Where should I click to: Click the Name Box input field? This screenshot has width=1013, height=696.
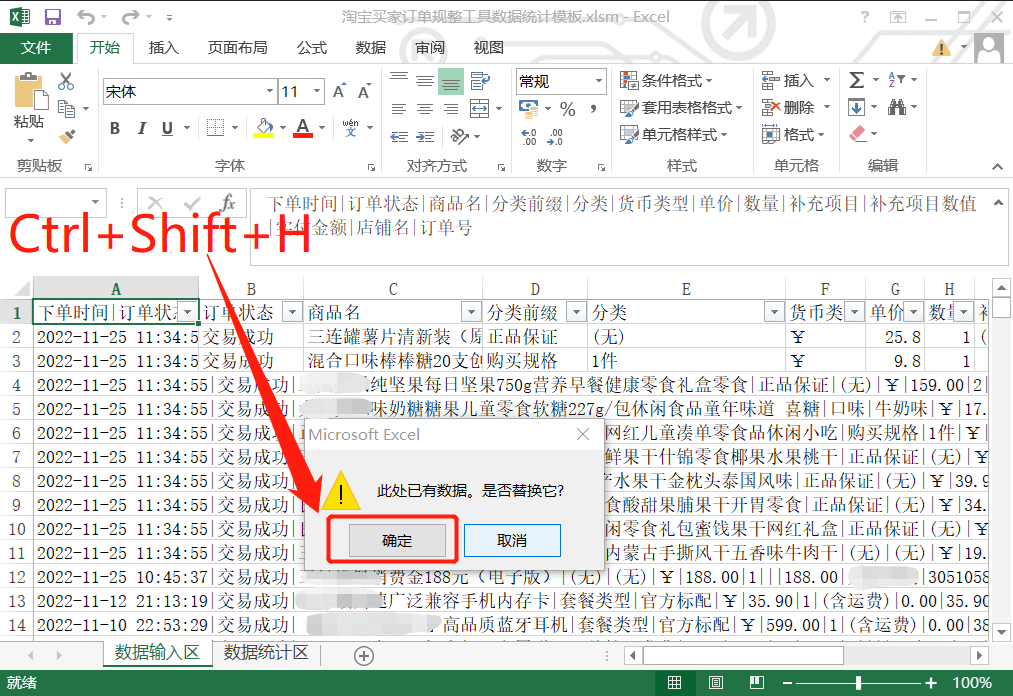coord(46,203)
